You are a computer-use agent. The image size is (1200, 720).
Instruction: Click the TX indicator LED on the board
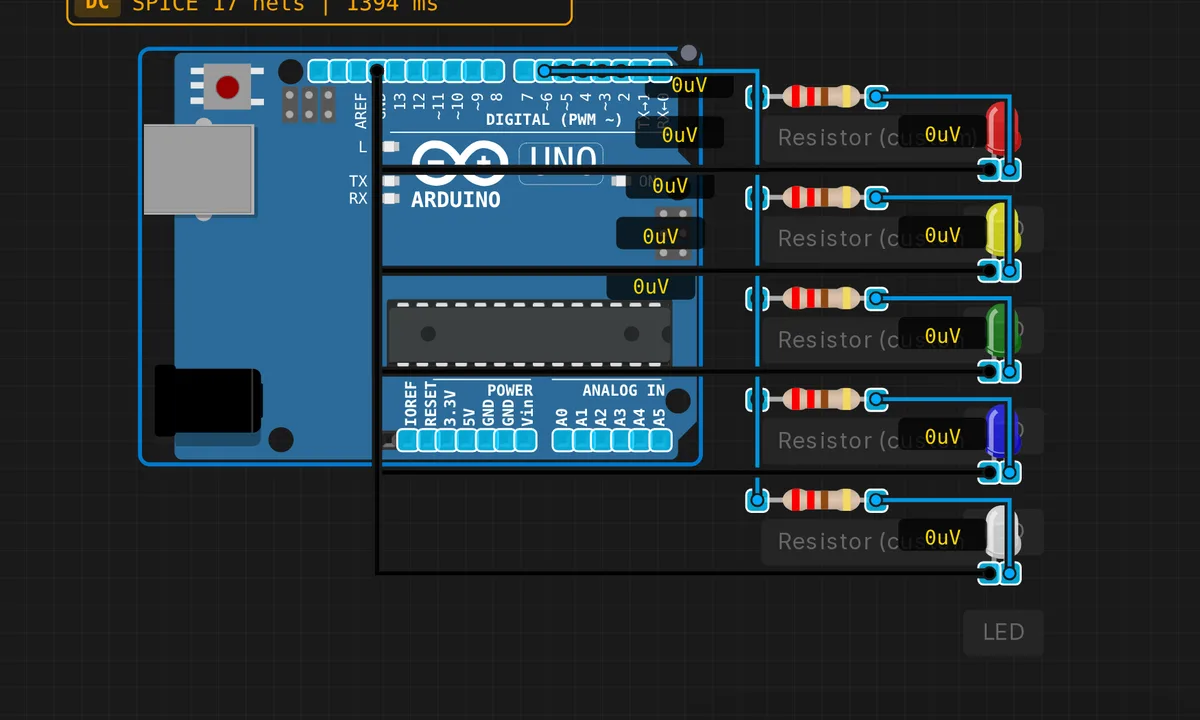point(390,181)
